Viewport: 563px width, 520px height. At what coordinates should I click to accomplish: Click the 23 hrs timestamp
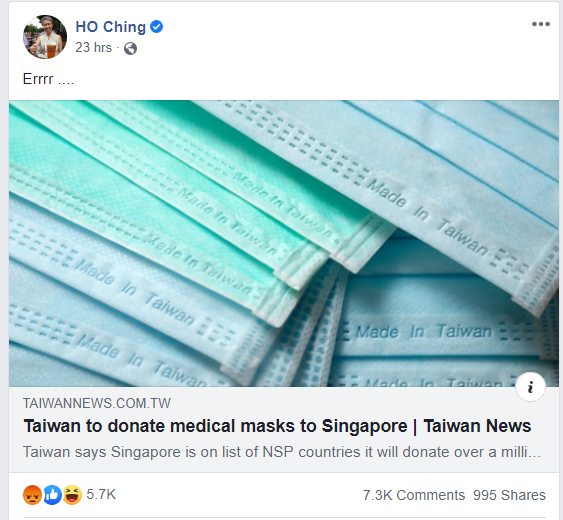coord(93,47)
